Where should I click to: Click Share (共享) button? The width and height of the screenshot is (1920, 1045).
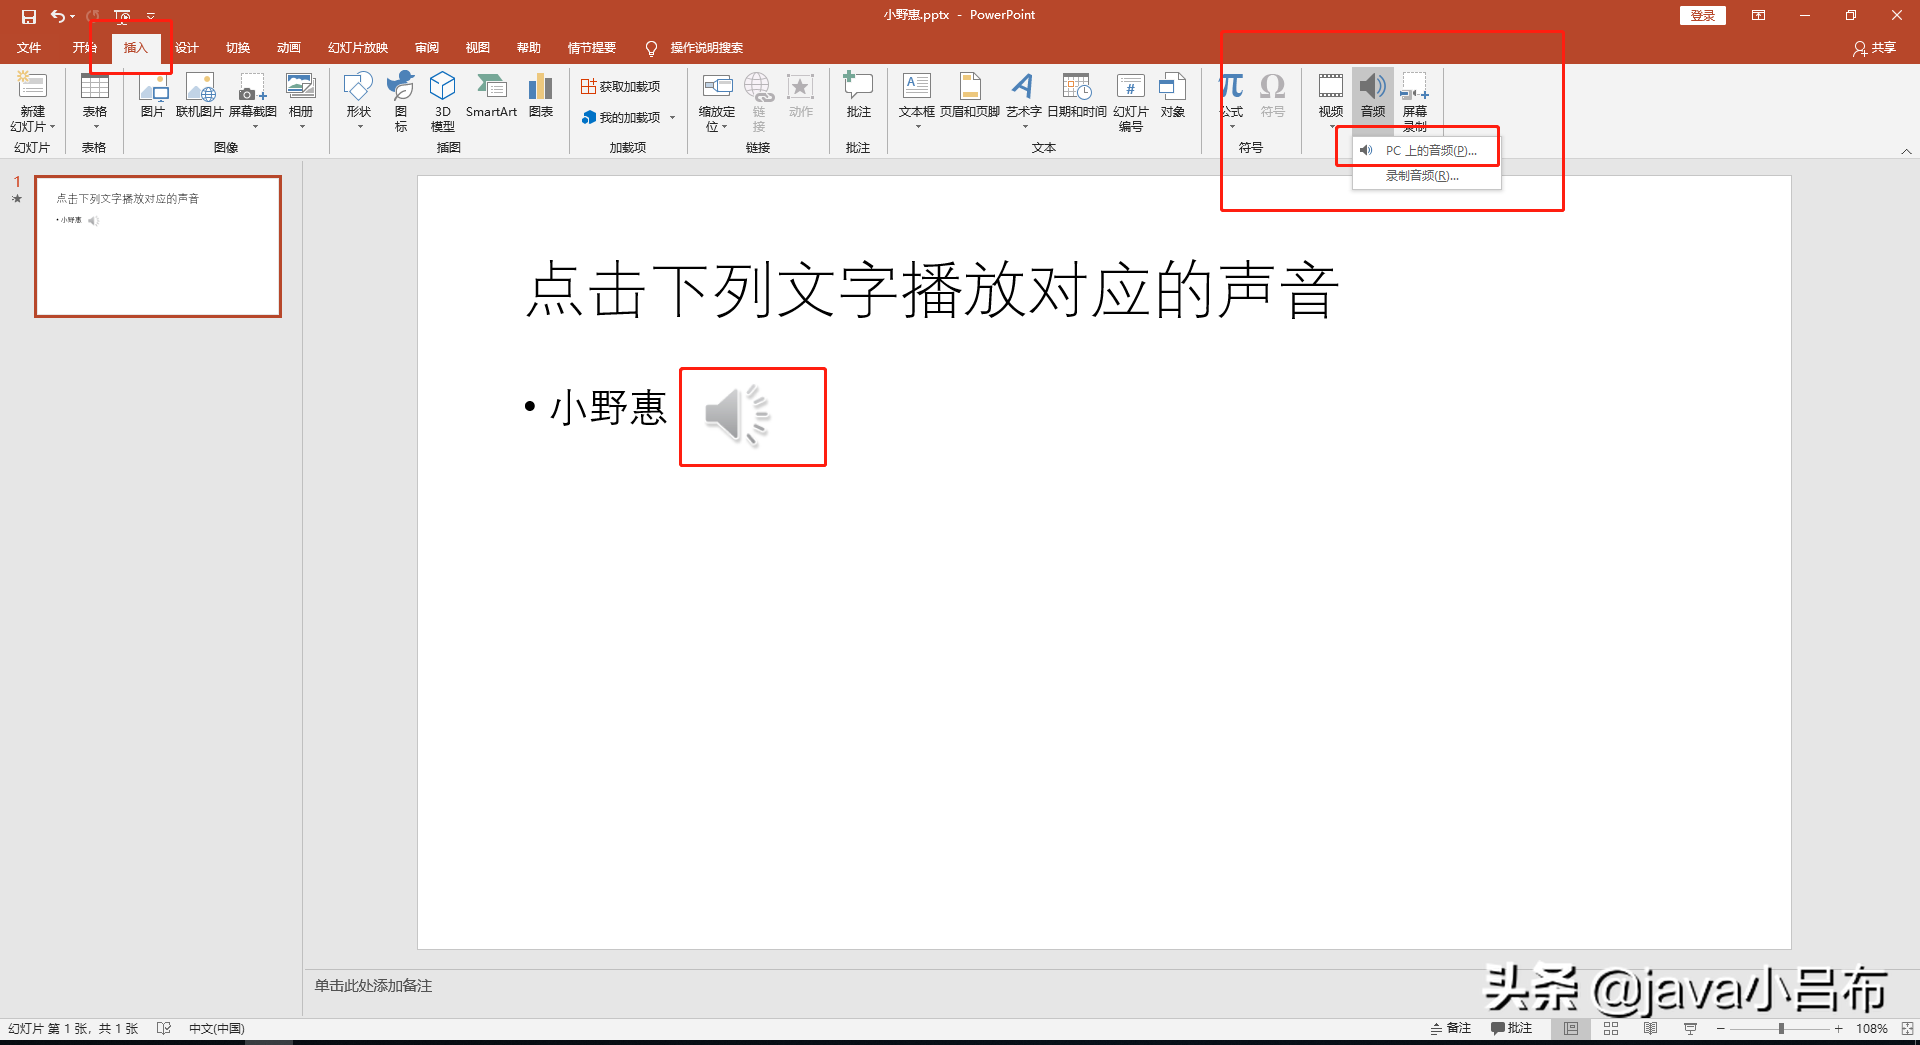(x=1875, y=48)
